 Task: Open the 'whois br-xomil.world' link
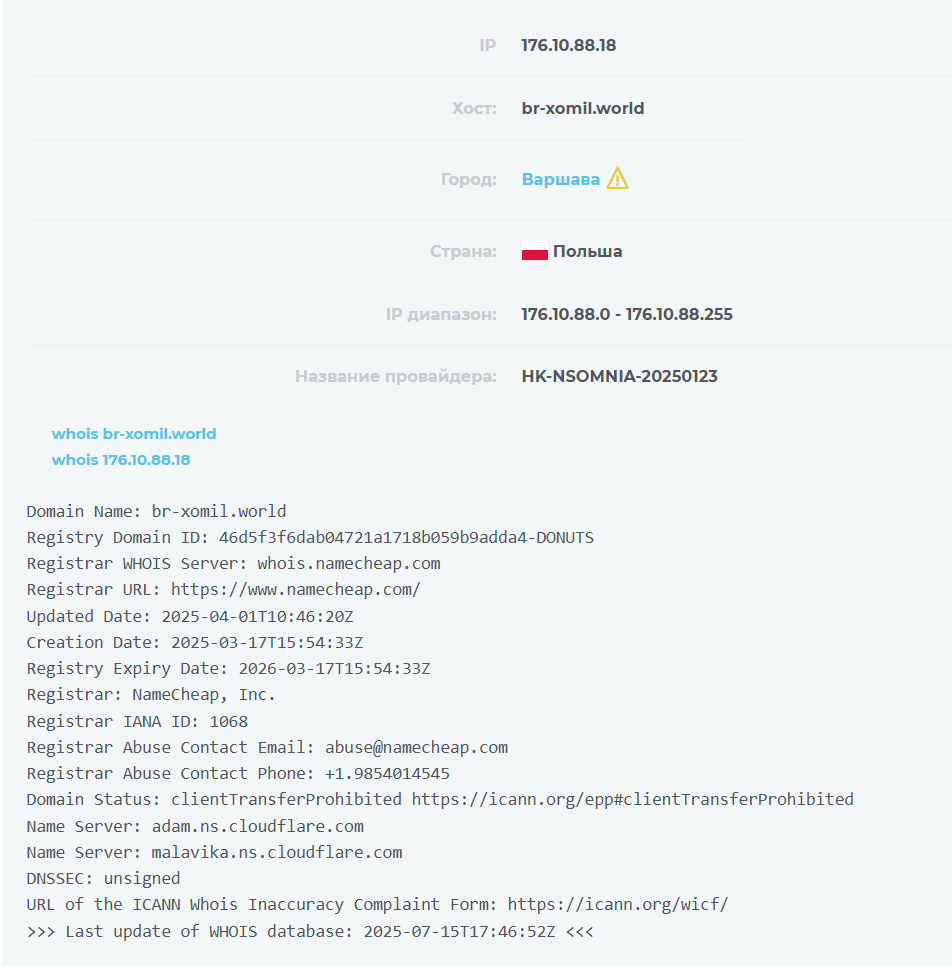134,434
